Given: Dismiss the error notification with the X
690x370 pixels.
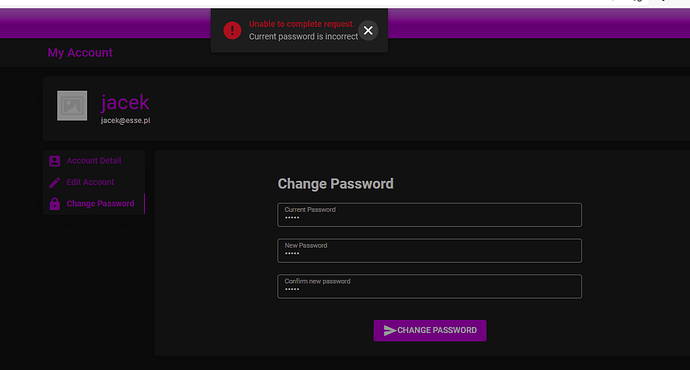Looking at the screenshot, I should [368, 30].
